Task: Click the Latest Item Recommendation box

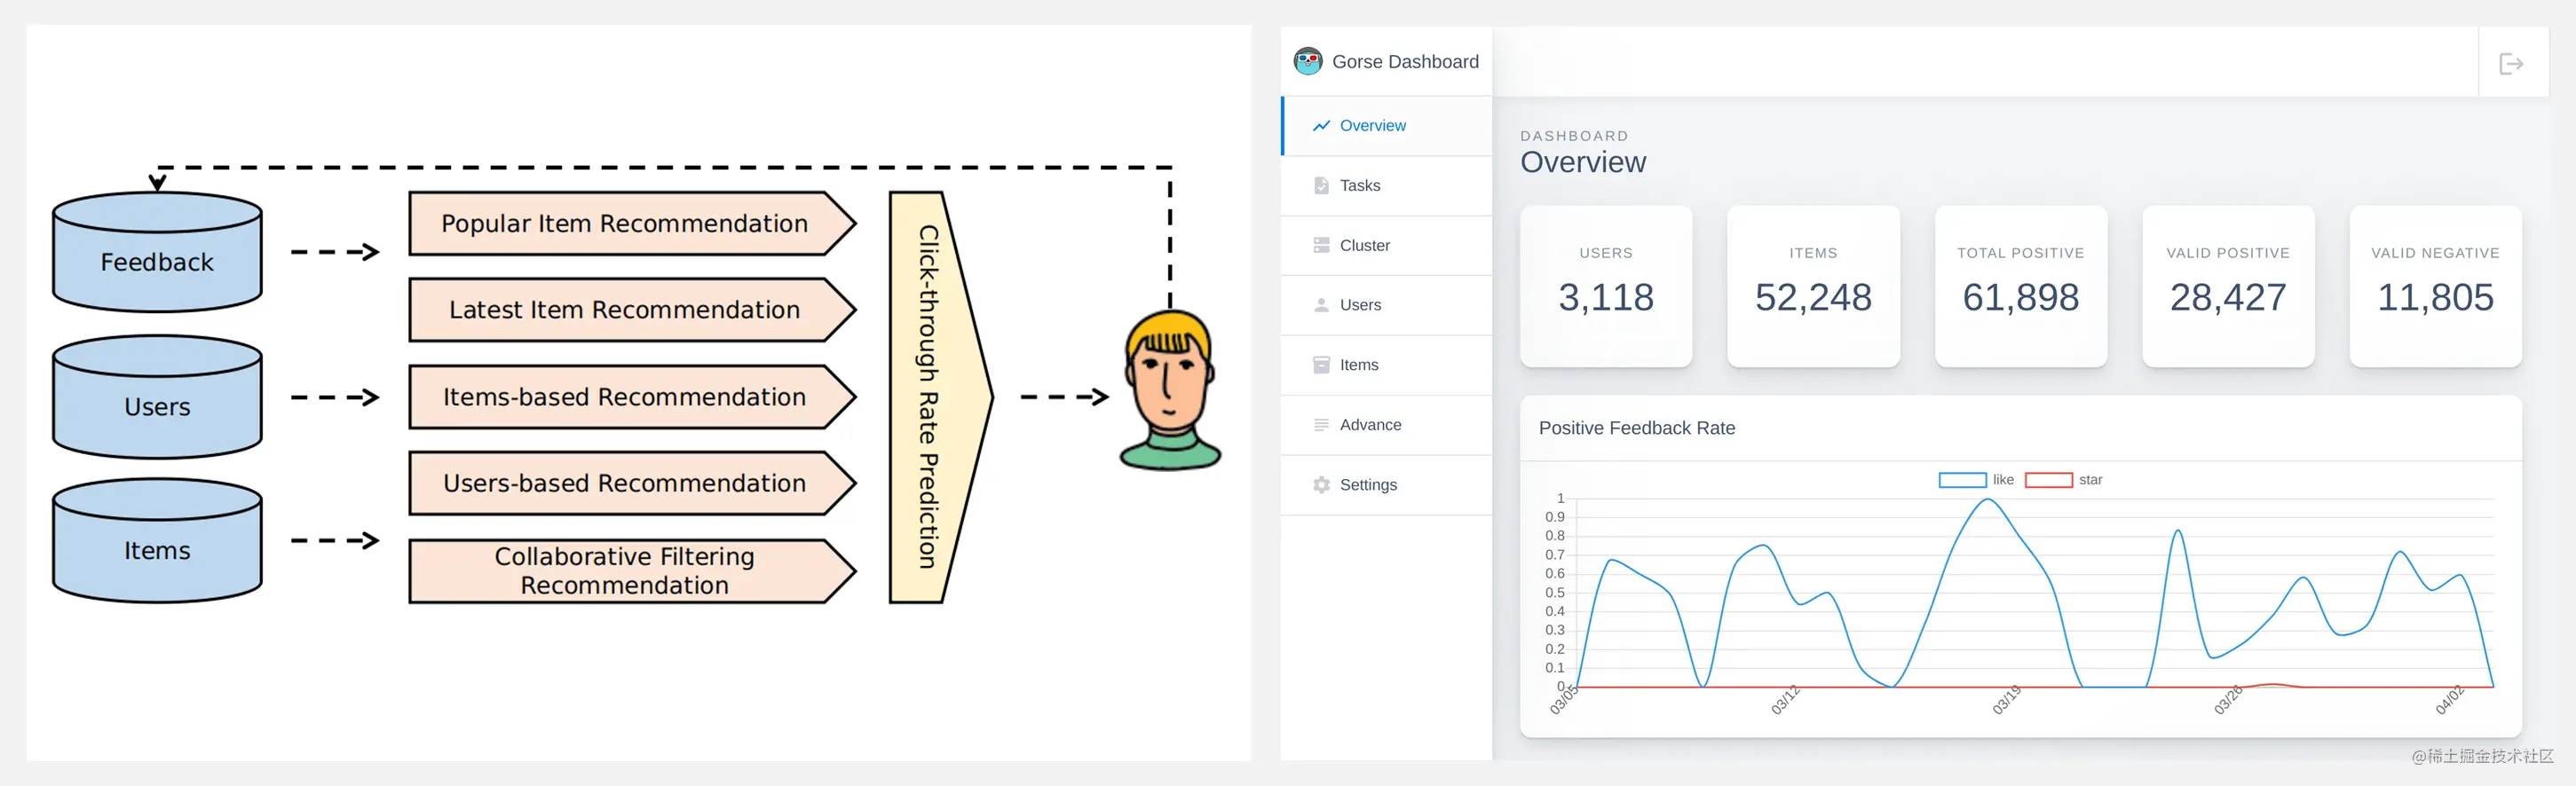Action: point(632,310)
